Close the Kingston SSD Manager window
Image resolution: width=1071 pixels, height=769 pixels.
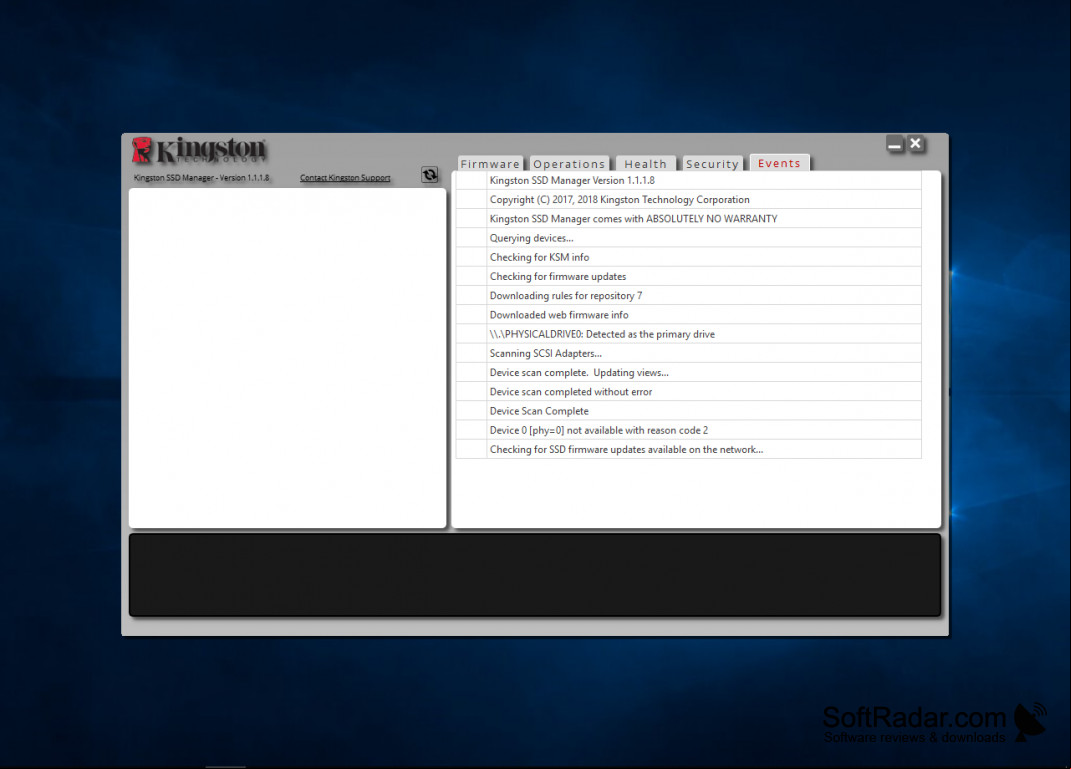pyautogui.click(x=916, y=143)
